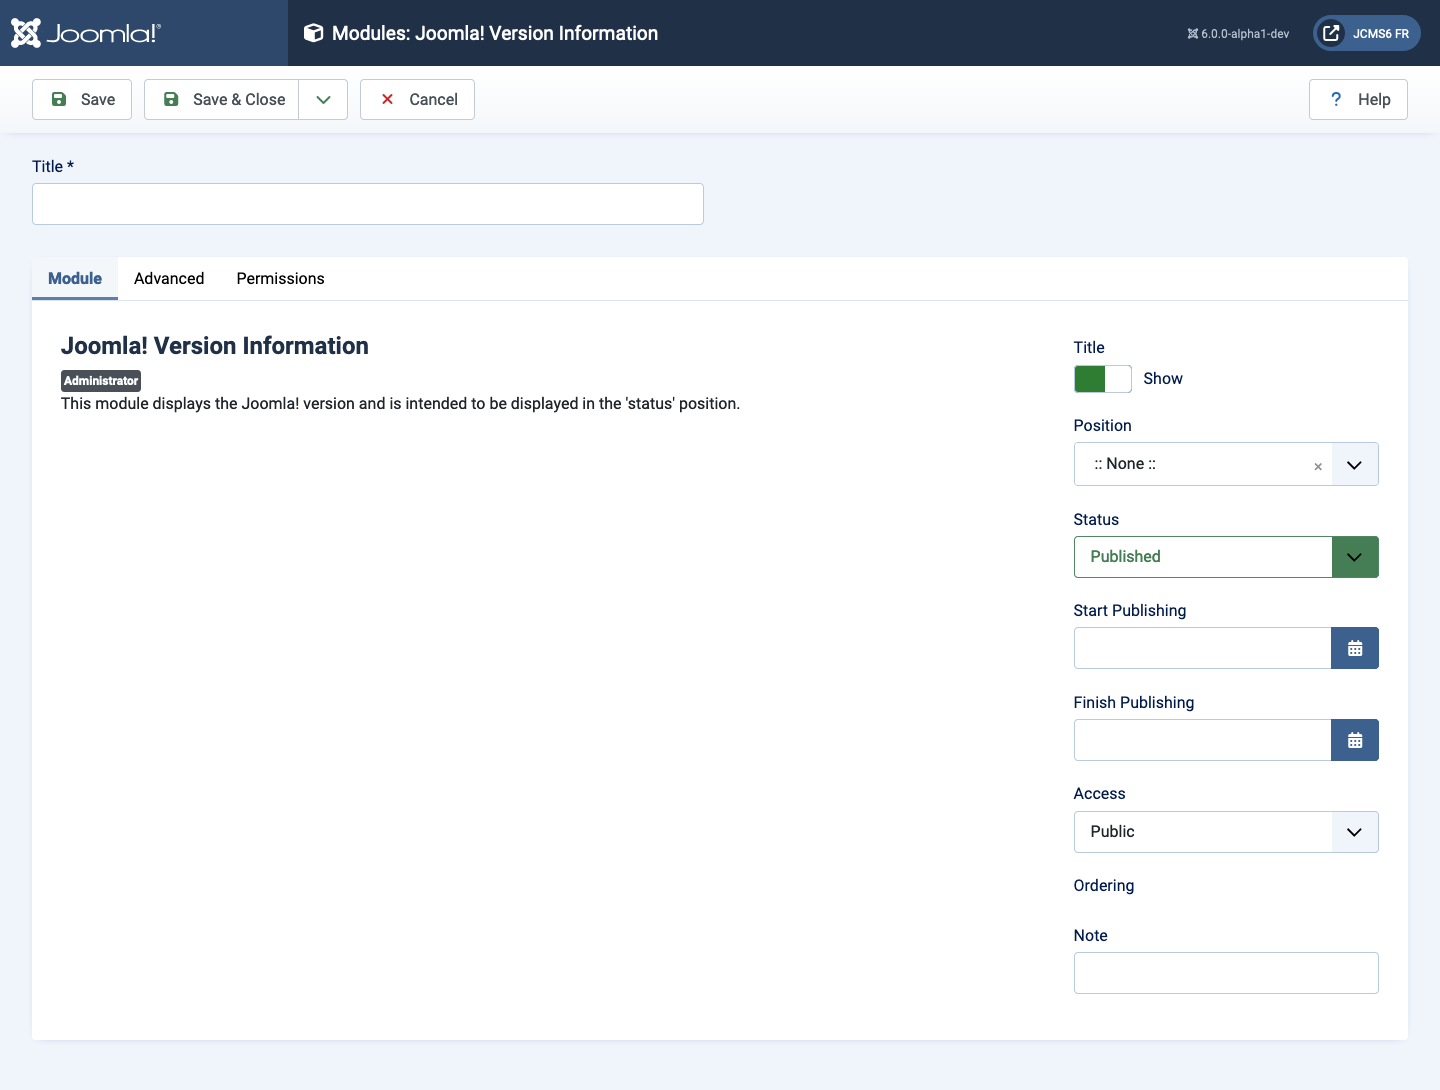Click the Note input field

[x=1226, y=973]
